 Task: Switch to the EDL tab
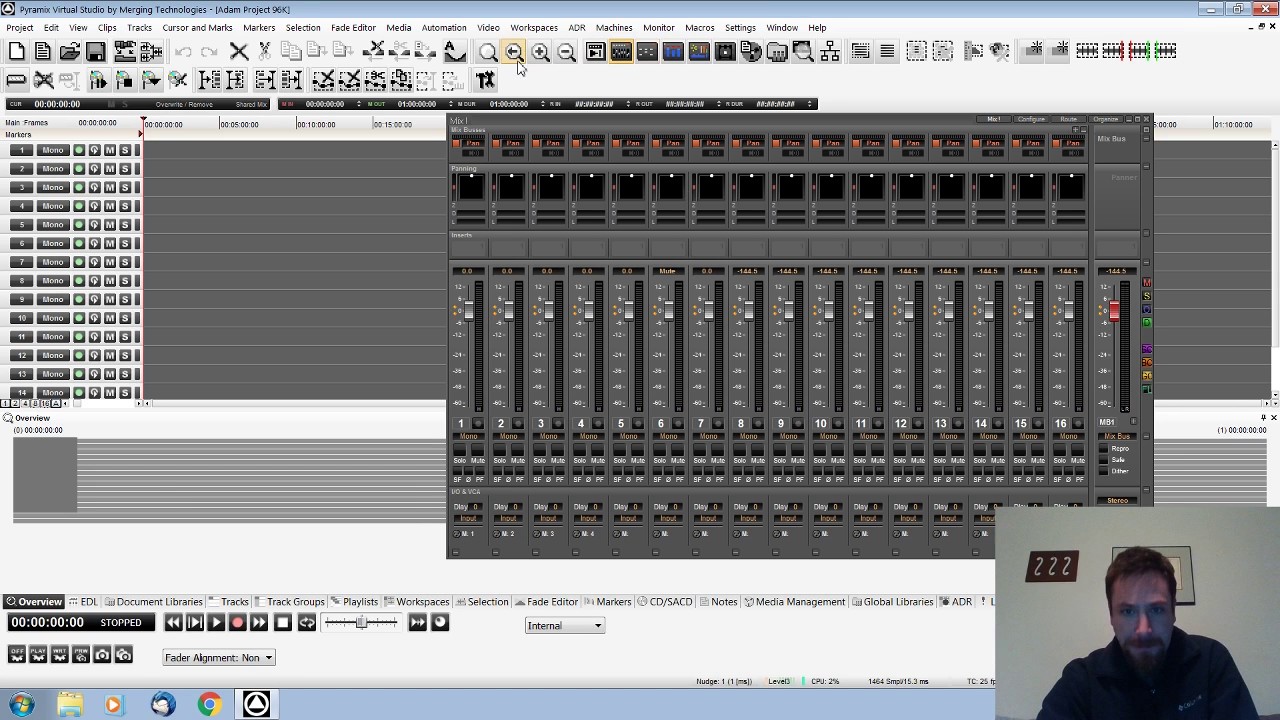(83, 602)
